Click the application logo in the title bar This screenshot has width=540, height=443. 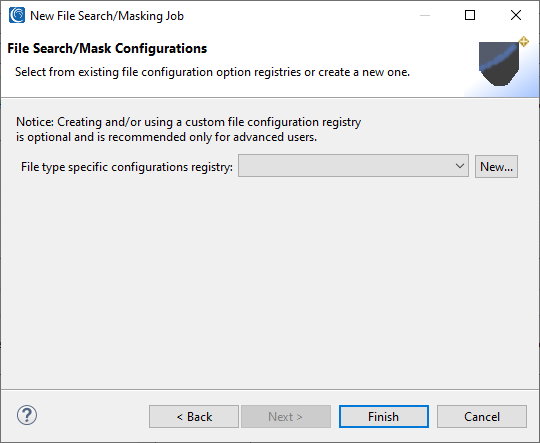17,16
